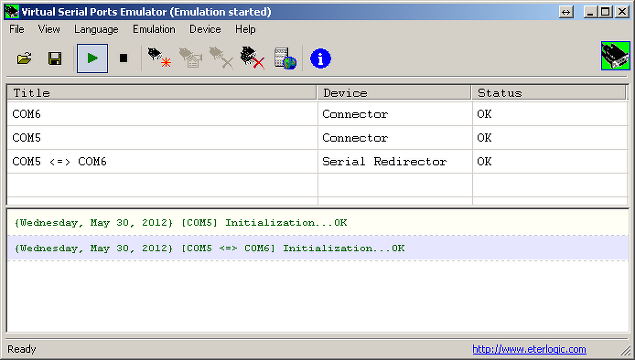The height and width of the screenshot is (360, 635).
Task: Open the View menu
Action: [x=49, y=30]
